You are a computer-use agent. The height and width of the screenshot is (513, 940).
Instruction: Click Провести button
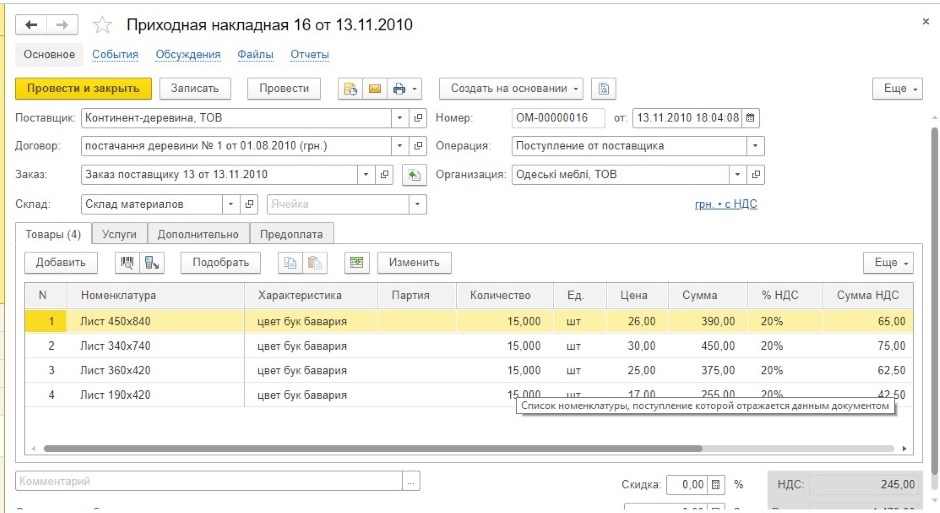(x=284, y=89)
